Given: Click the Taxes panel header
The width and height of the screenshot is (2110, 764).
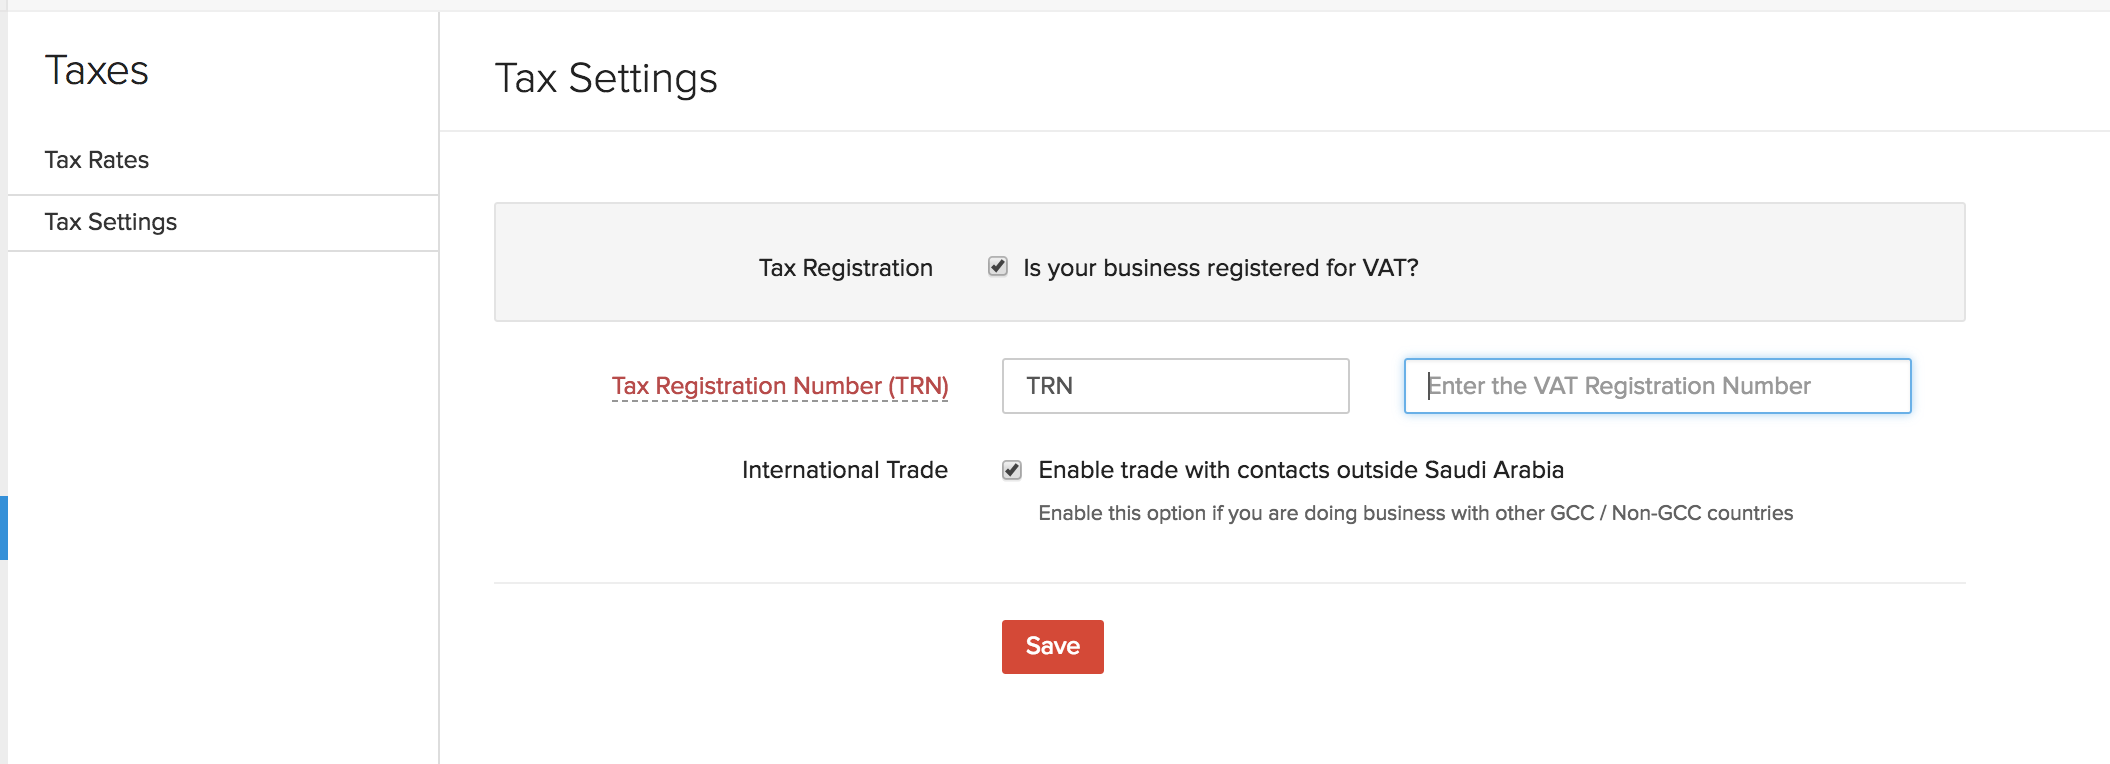Looking at the screenshot, I should click(98, 70).
